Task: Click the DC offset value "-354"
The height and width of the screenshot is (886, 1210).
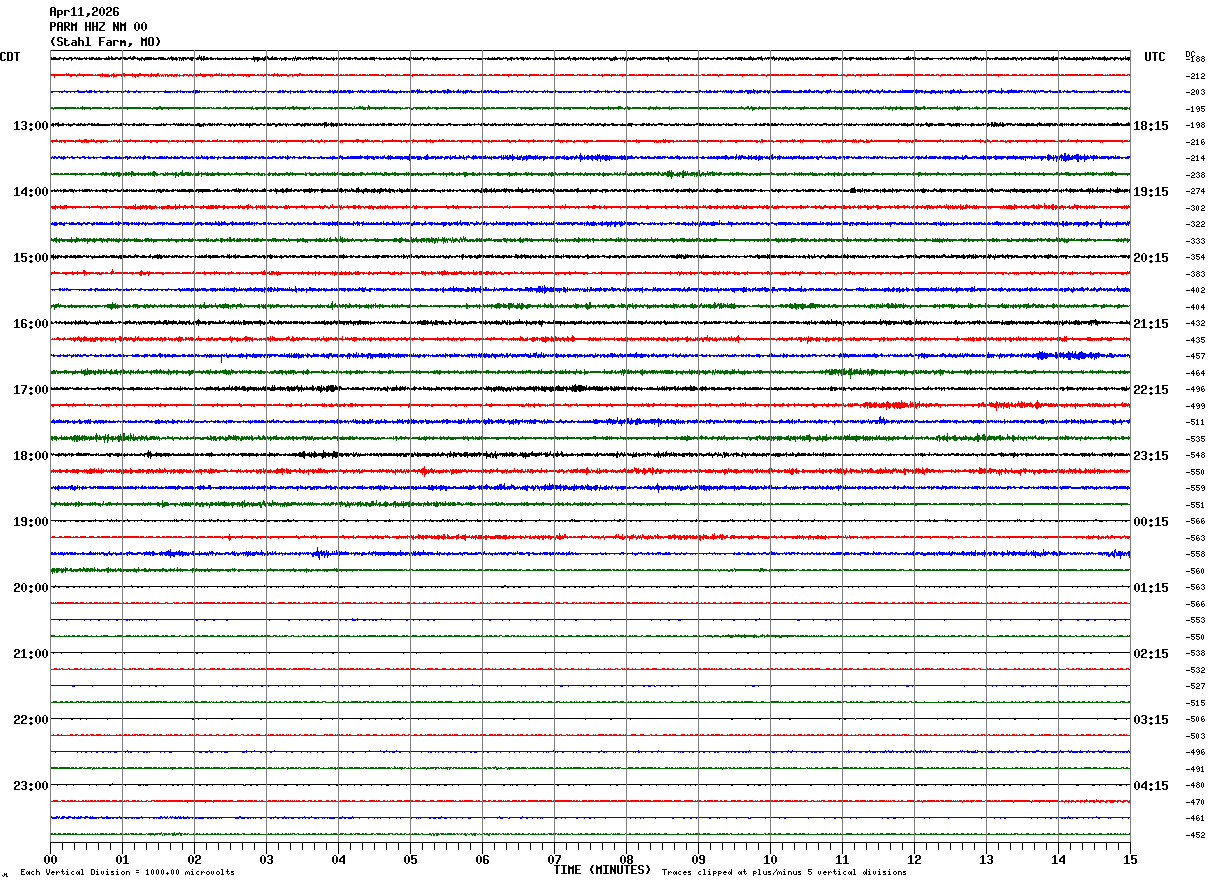Action: (x=1195, y=257)
